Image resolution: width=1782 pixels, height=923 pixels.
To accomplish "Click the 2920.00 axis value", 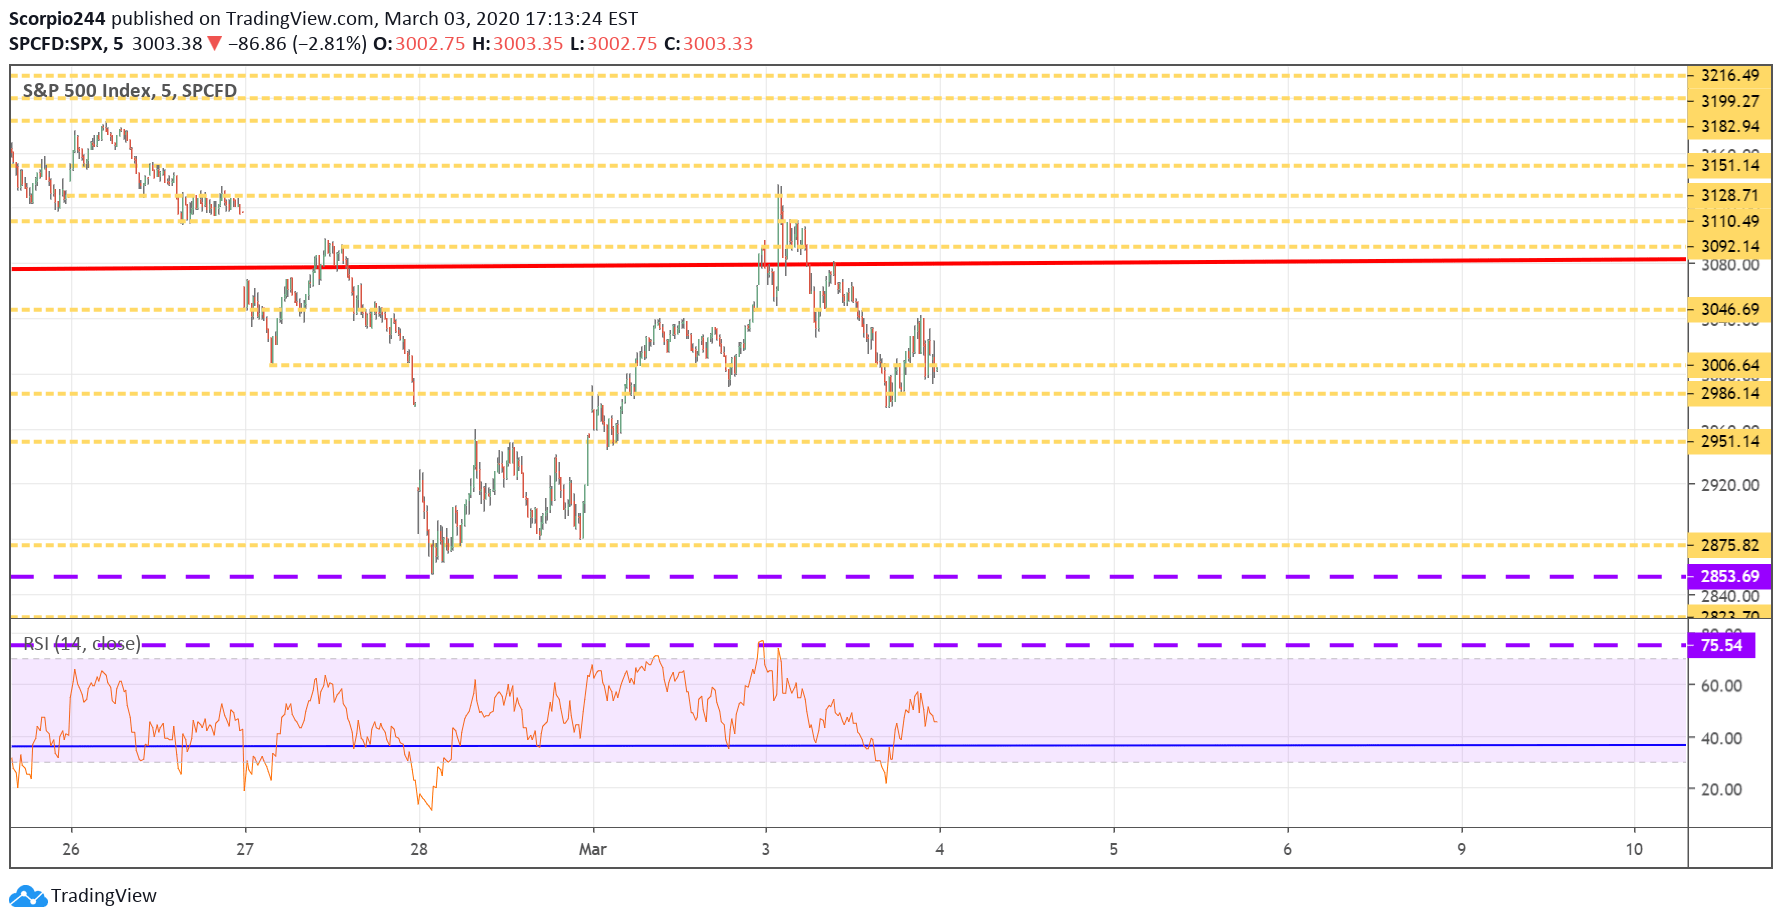I will tap(1730, 485).
